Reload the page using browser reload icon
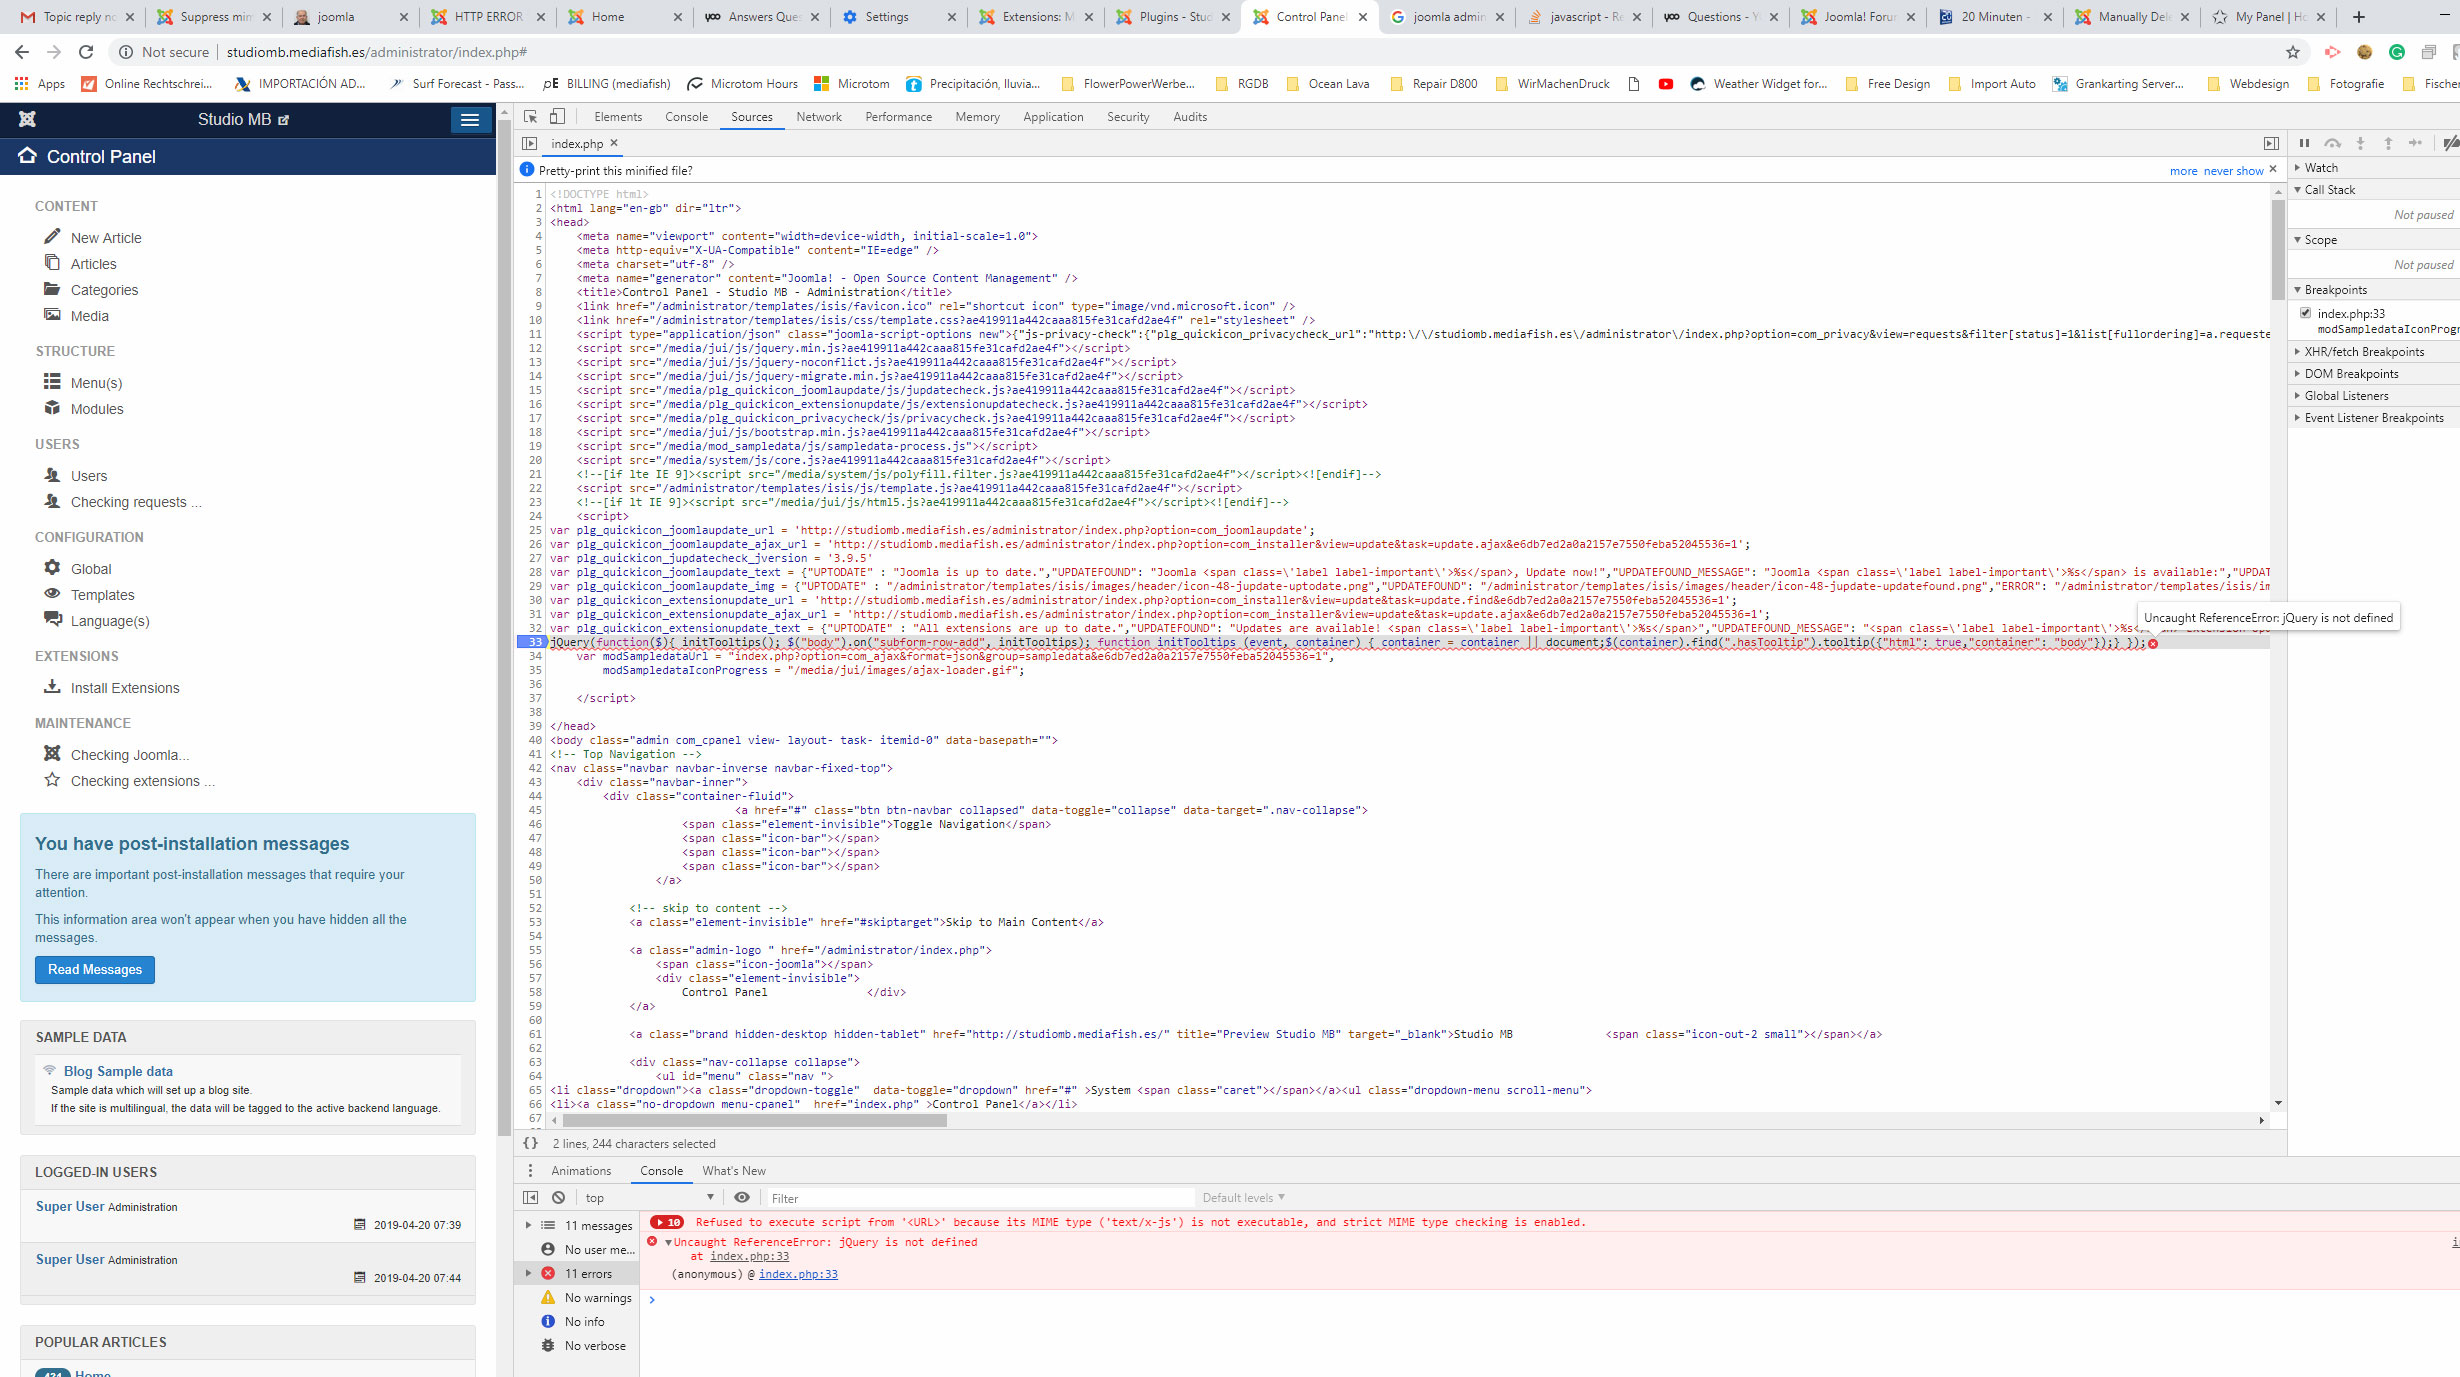The width and height of the screenshot is (2460, 1377). tap(86, 52)
